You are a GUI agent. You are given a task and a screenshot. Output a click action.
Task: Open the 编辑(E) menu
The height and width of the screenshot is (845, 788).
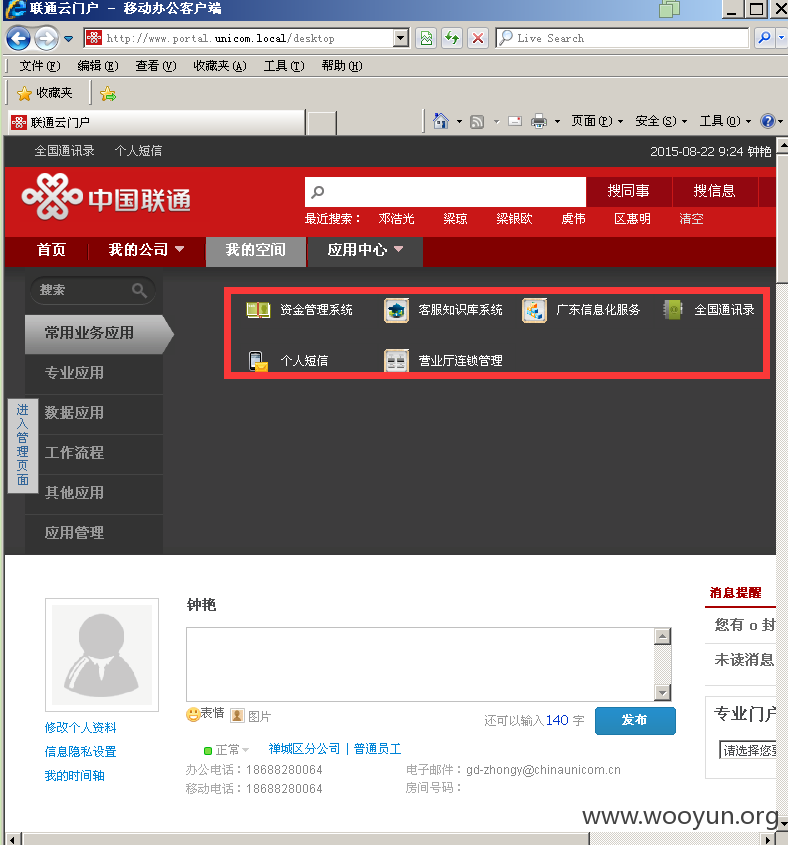98,66
